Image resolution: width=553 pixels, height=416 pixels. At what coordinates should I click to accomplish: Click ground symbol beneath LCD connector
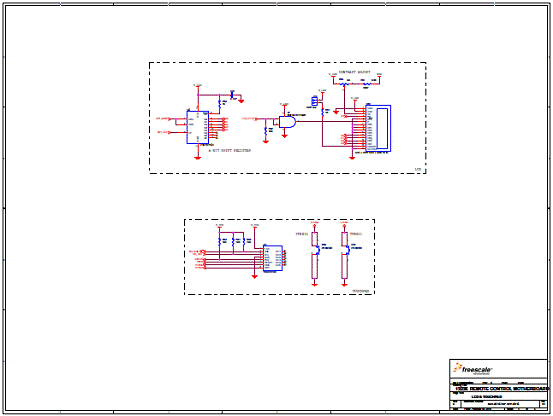coord(352,158)
